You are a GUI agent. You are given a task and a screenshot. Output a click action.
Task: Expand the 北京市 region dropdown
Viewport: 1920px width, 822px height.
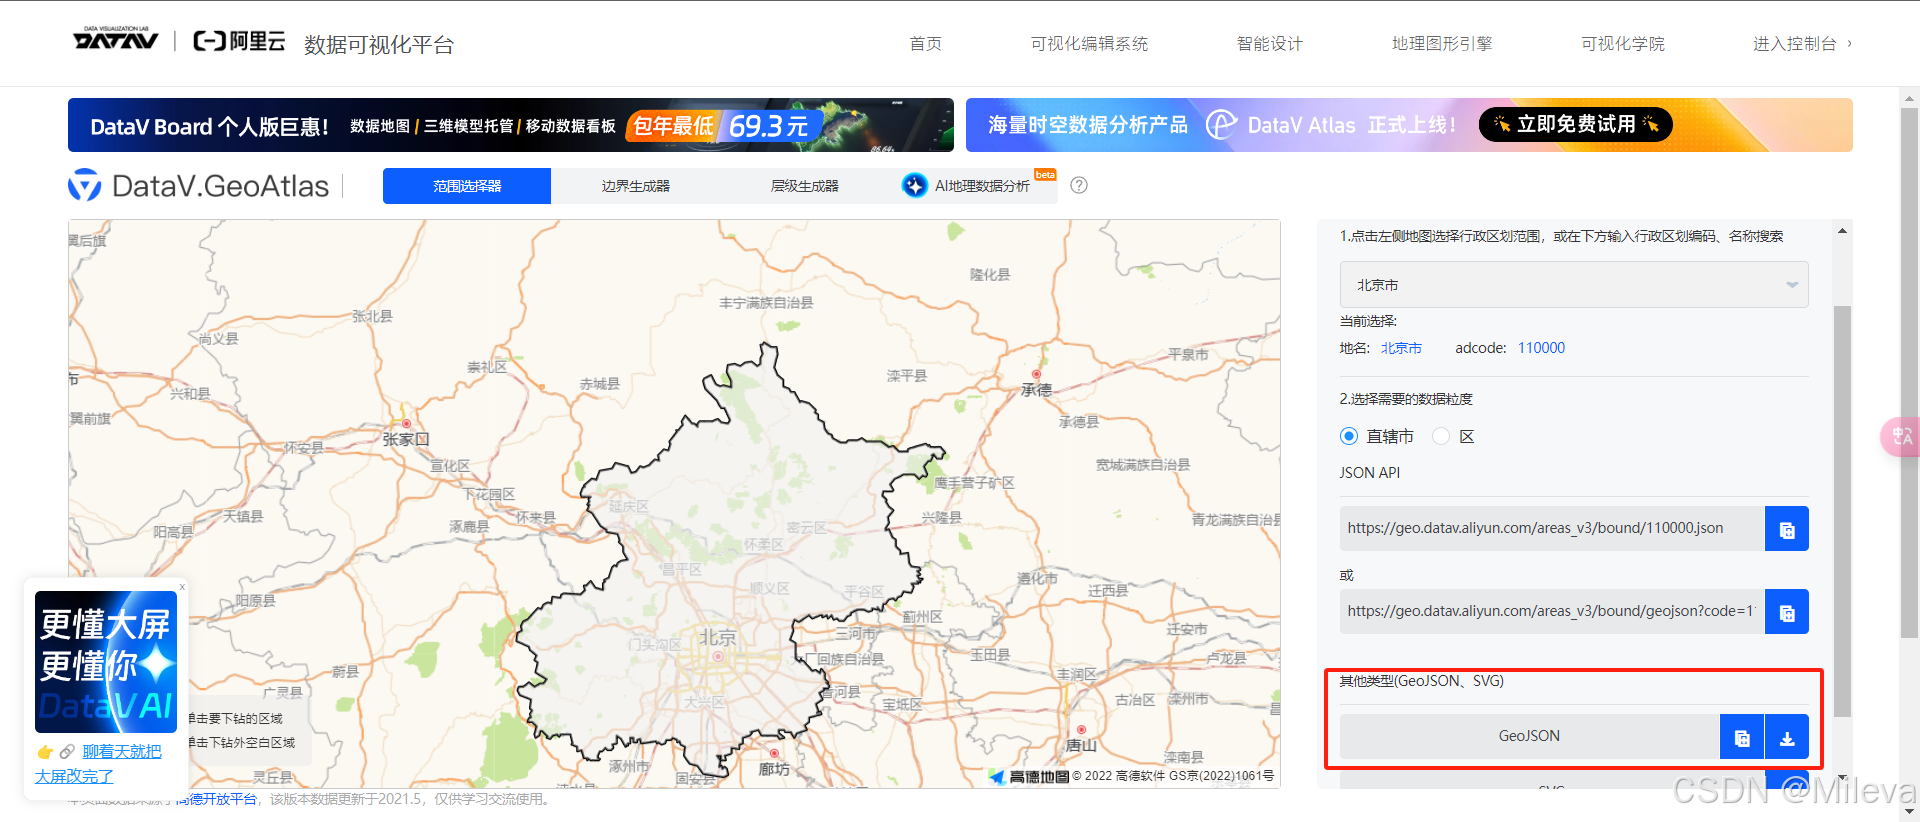tap(1574, 285)
